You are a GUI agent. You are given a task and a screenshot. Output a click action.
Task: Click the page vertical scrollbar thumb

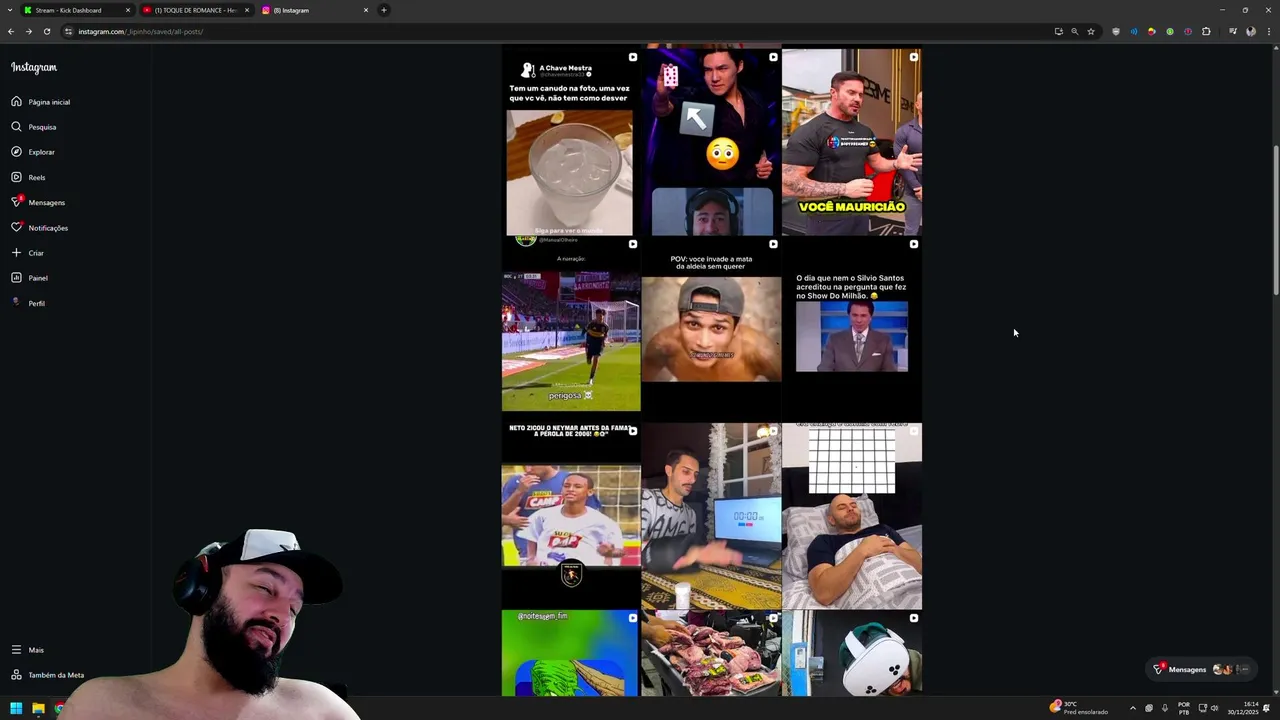[1275, 220]
